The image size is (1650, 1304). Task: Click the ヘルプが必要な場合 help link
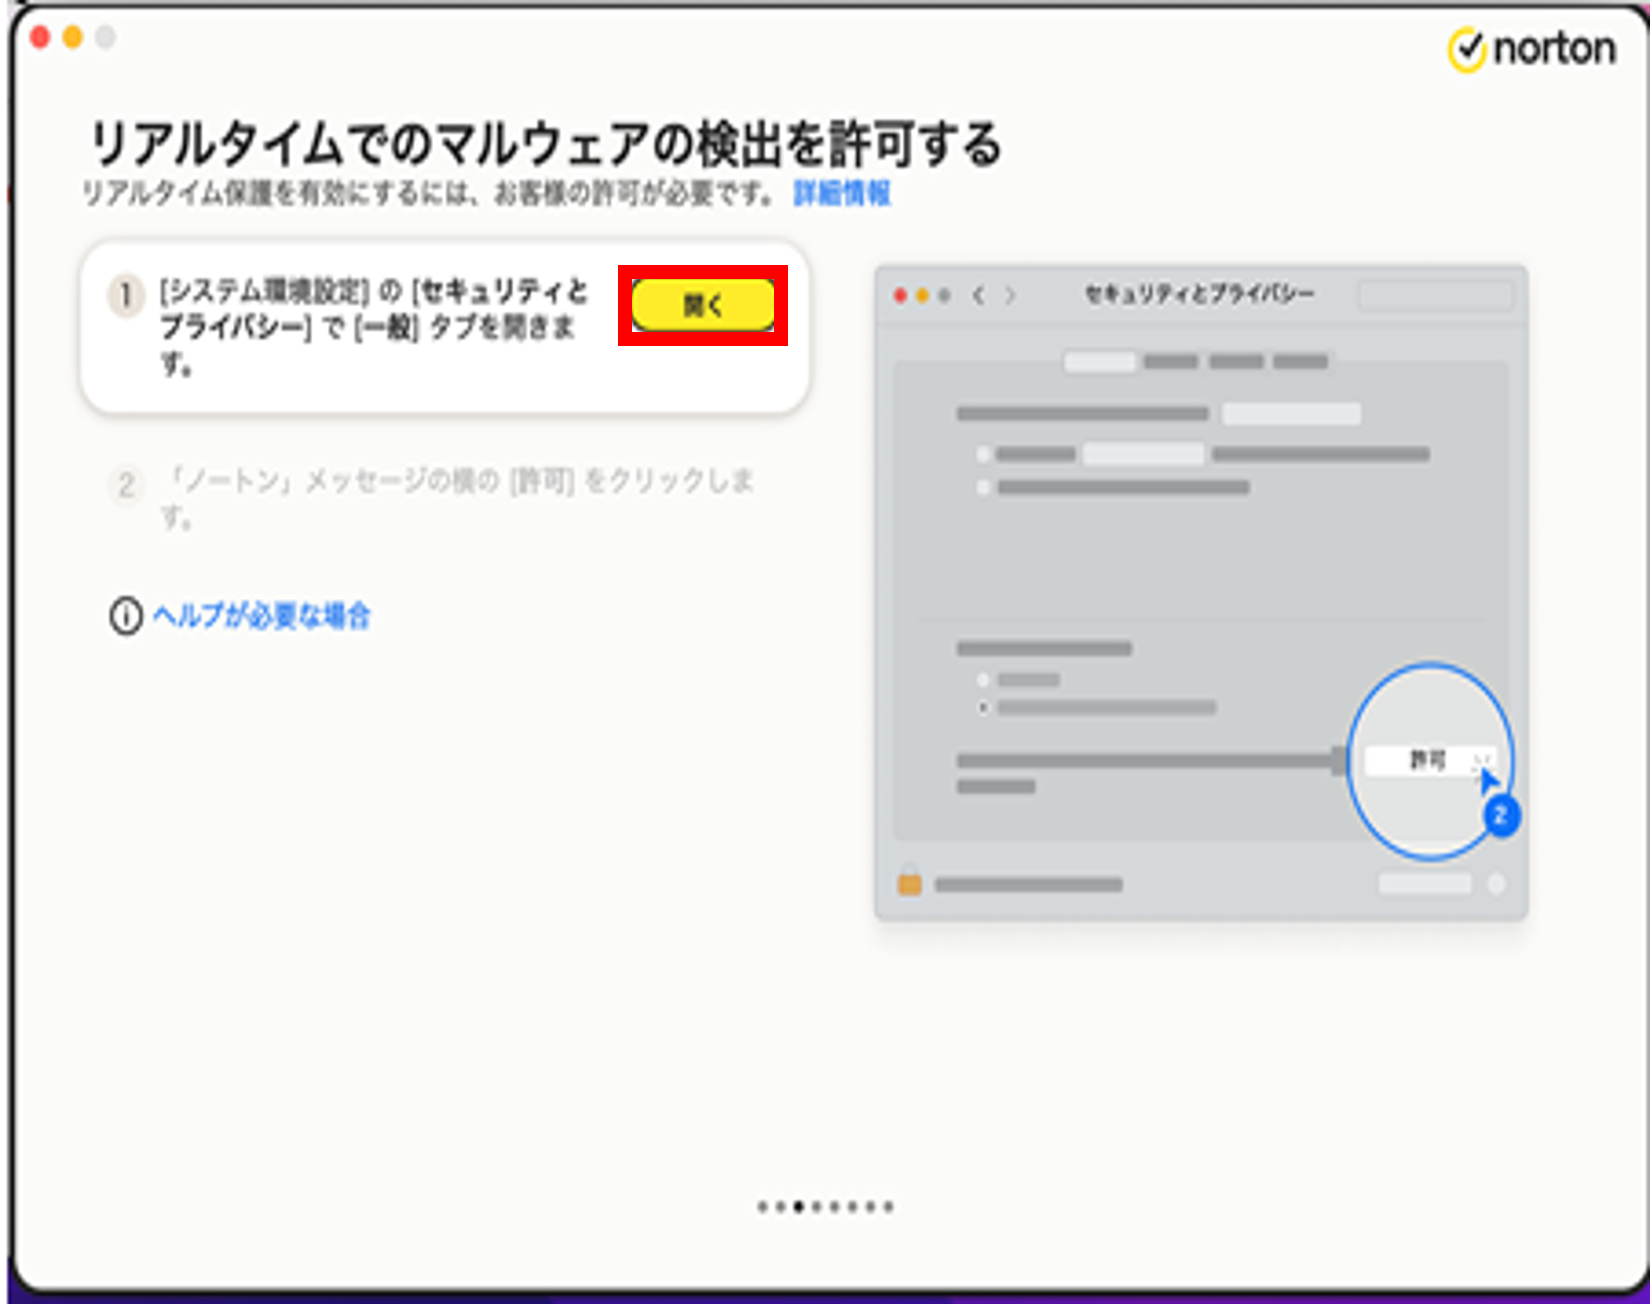point(261,616)
